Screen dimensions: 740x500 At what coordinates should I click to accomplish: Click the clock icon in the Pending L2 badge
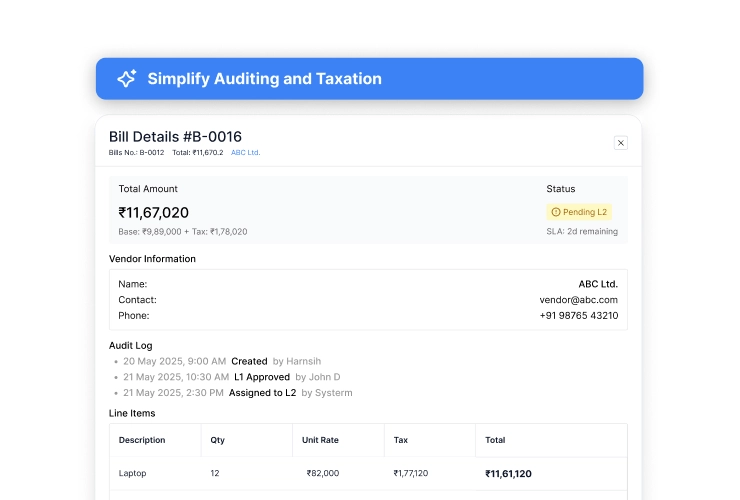click(x=556, y=212)
